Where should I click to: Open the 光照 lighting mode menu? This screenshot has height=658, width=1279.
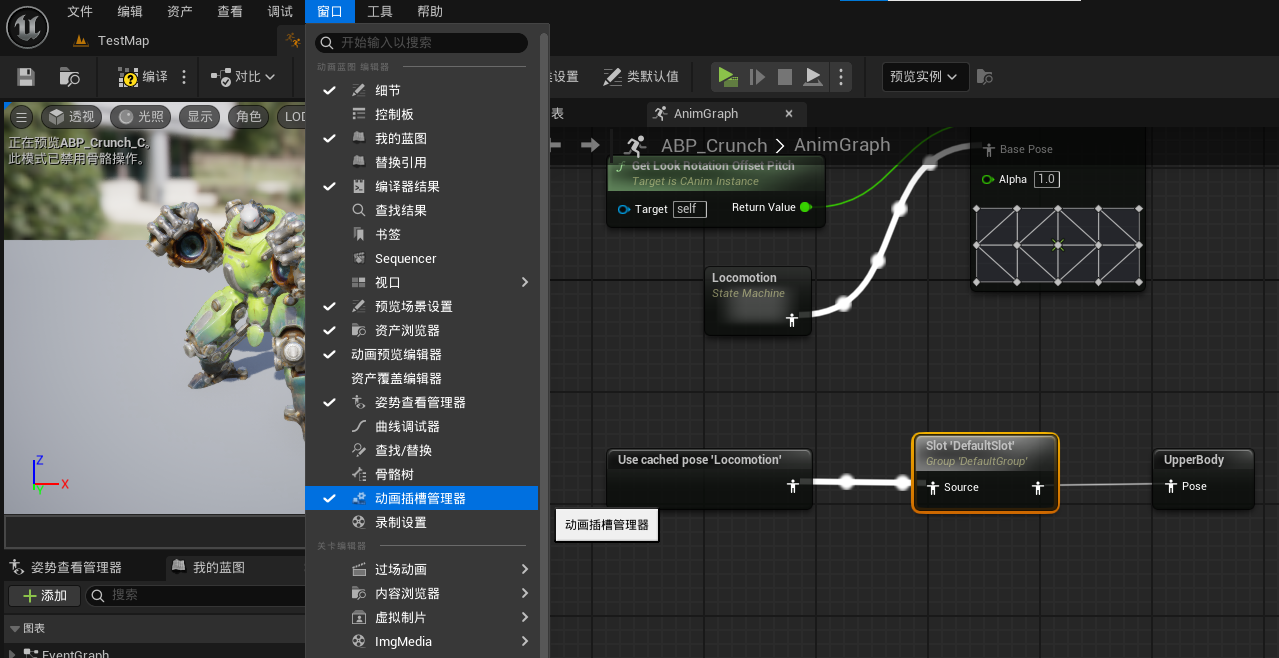pos(141,117)
